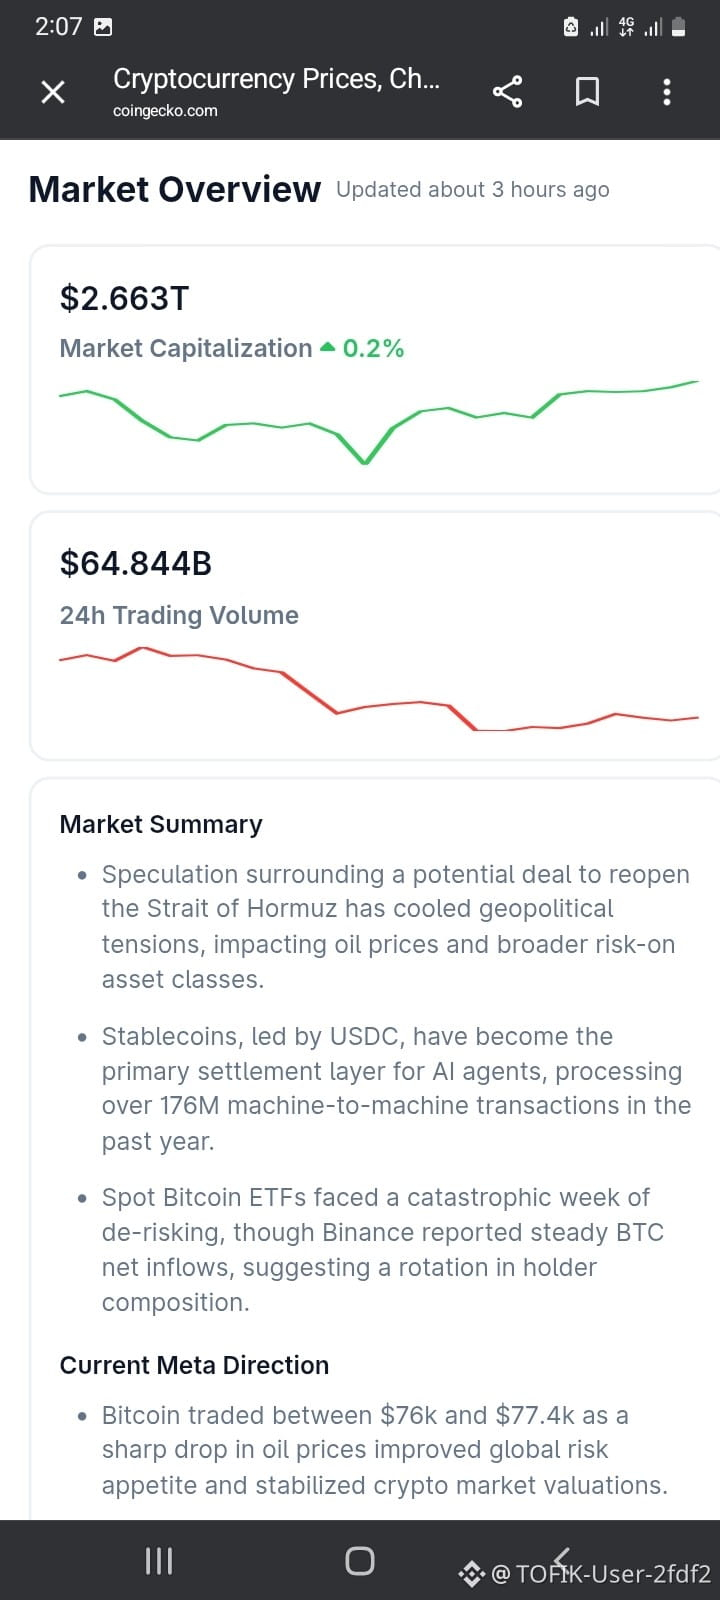Tap the red trading volume chart line

click(x=379, y=689)
